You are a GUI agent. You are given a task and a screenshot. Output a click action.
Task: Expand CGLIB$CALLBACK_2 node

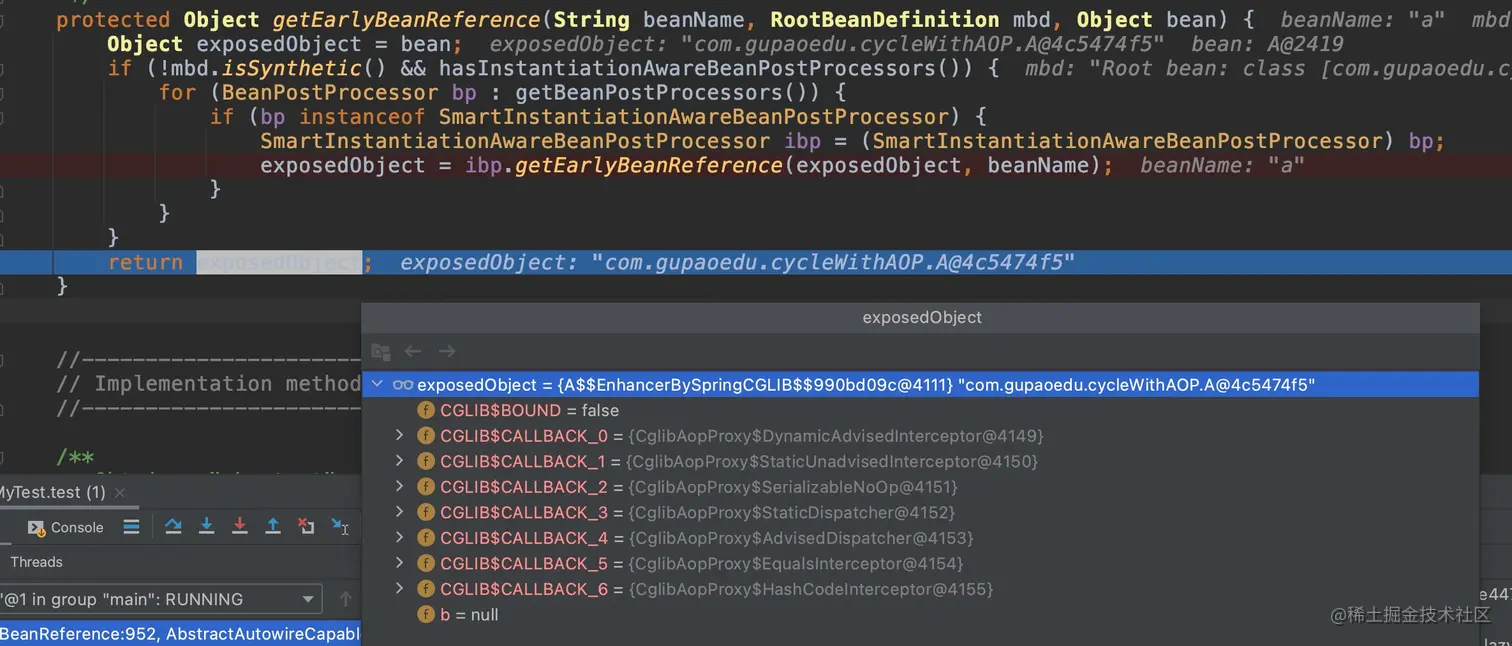pyautogui.click(x=399, y=487)
